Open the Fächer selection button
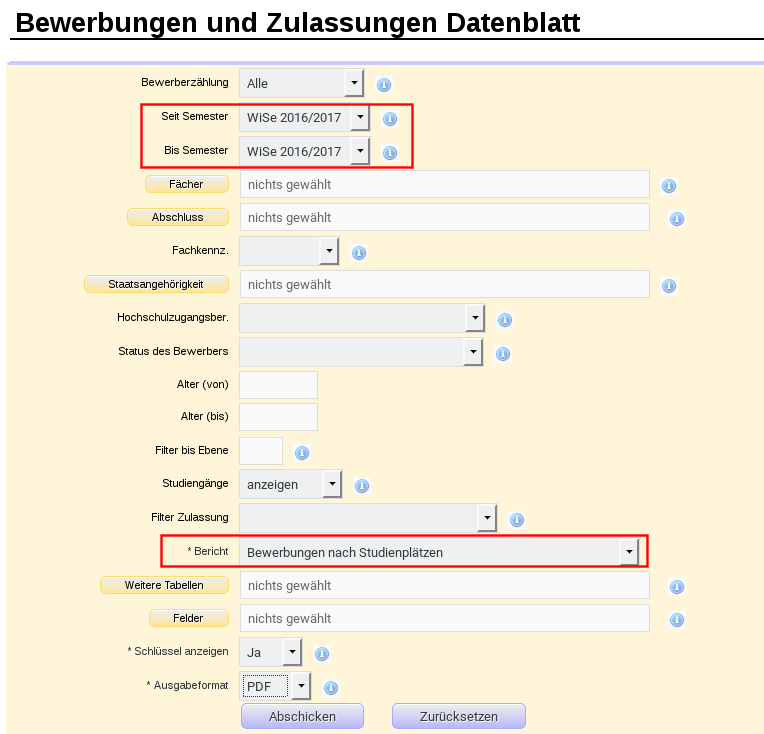Viewport: 764px width, 734px height. click(187, 184)
